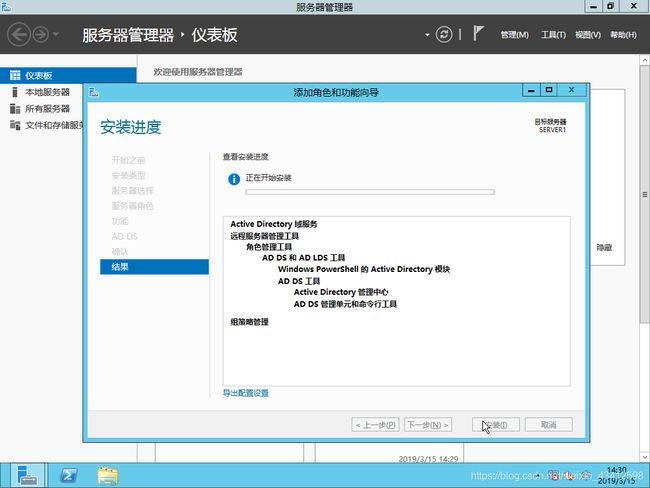Click the 服务器角色 wizard step
The height and width of the screenshot is (488, 650).
coord(133,206)
